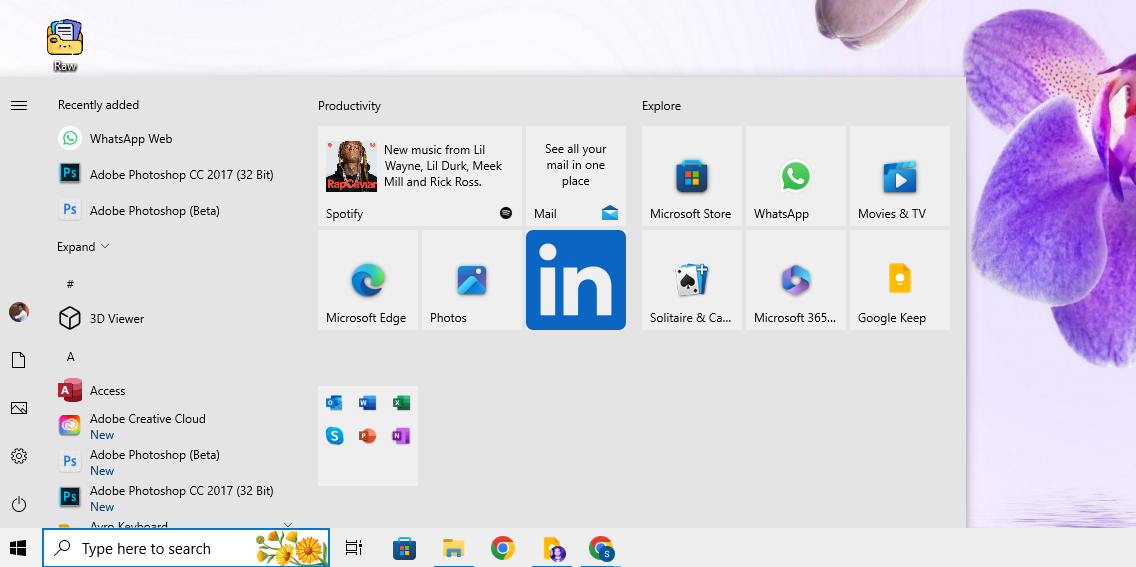Open the Office apps tile folder

point(367,436)
